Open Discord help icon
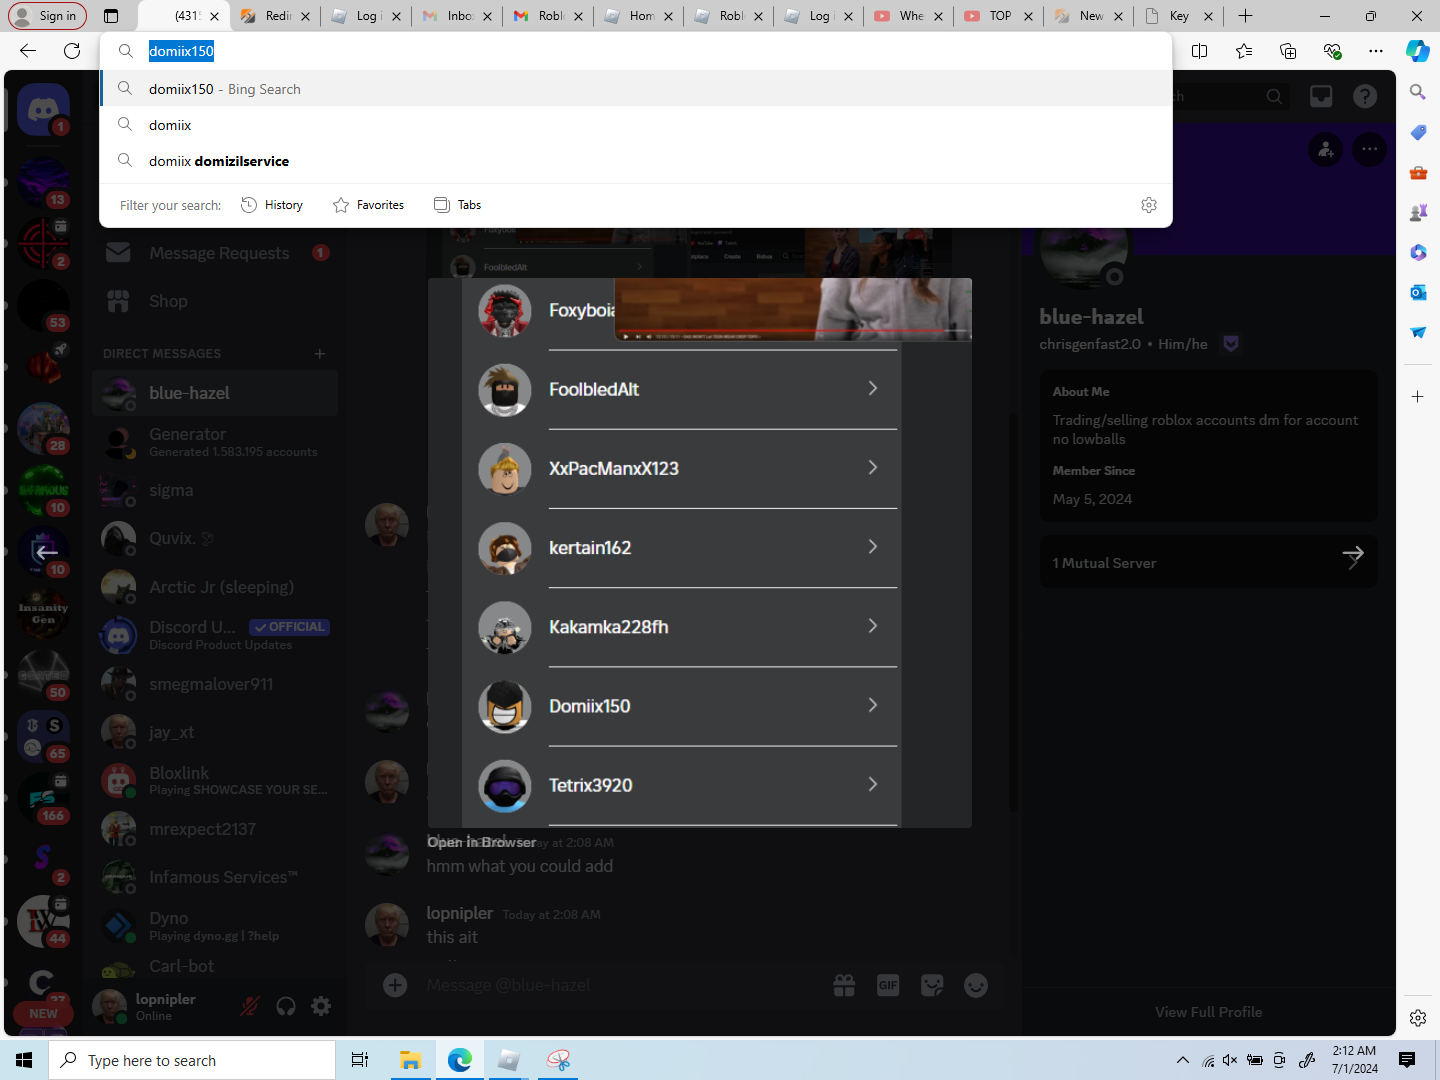 1365,96
